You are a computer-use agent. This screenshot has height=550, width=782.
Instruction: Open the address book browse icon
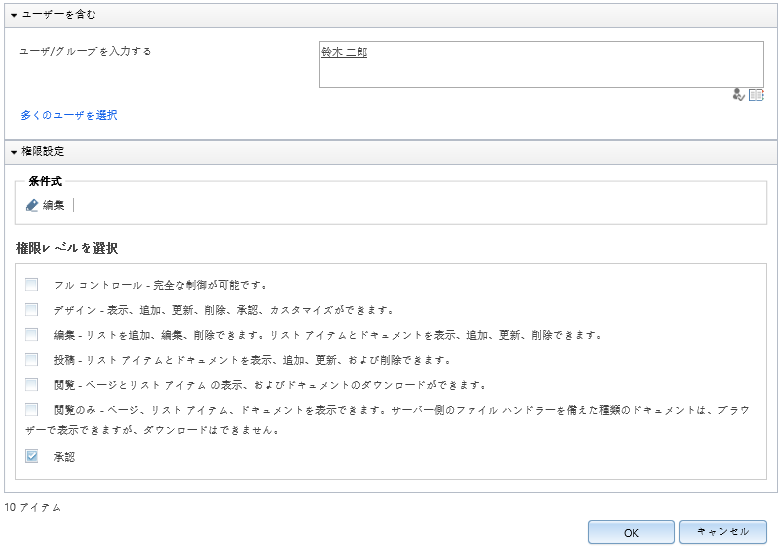(x=756, y=95)
